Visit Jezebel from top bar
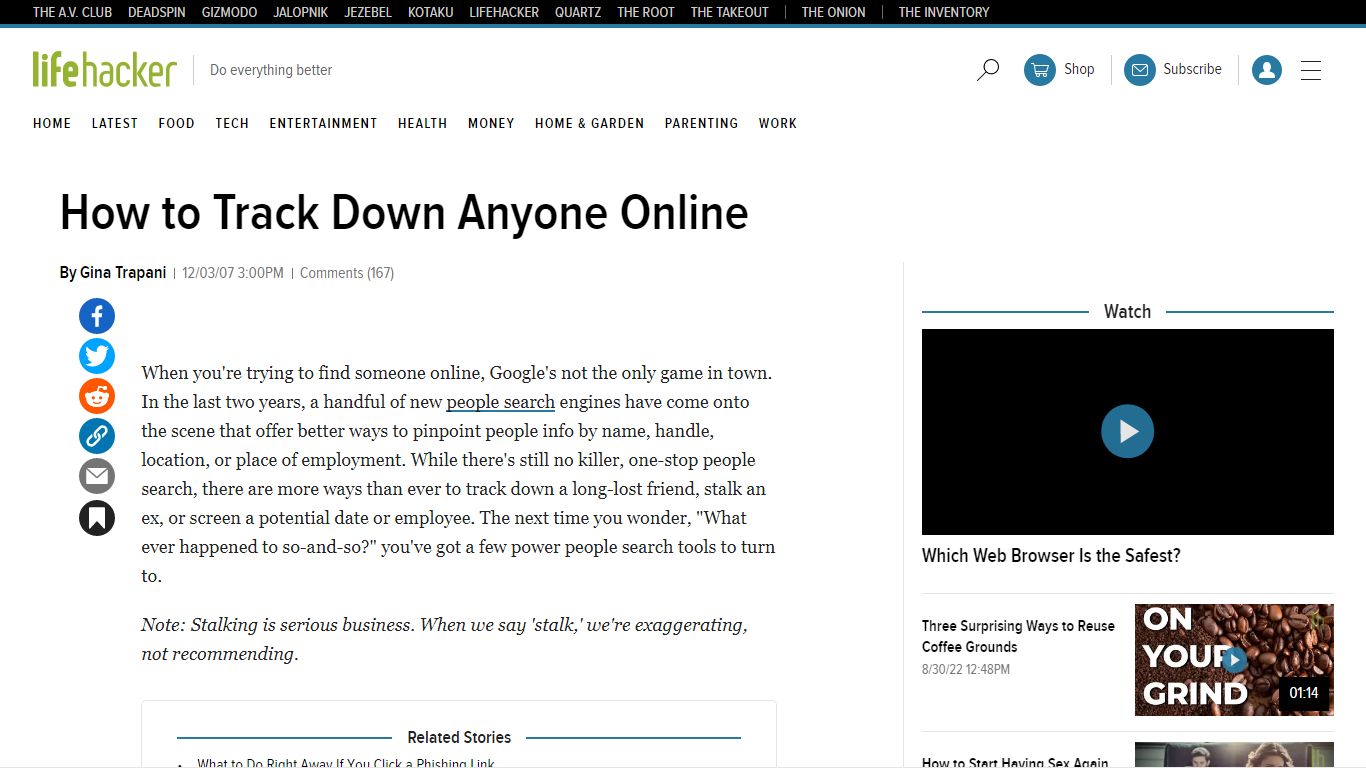 click(368, 12)
